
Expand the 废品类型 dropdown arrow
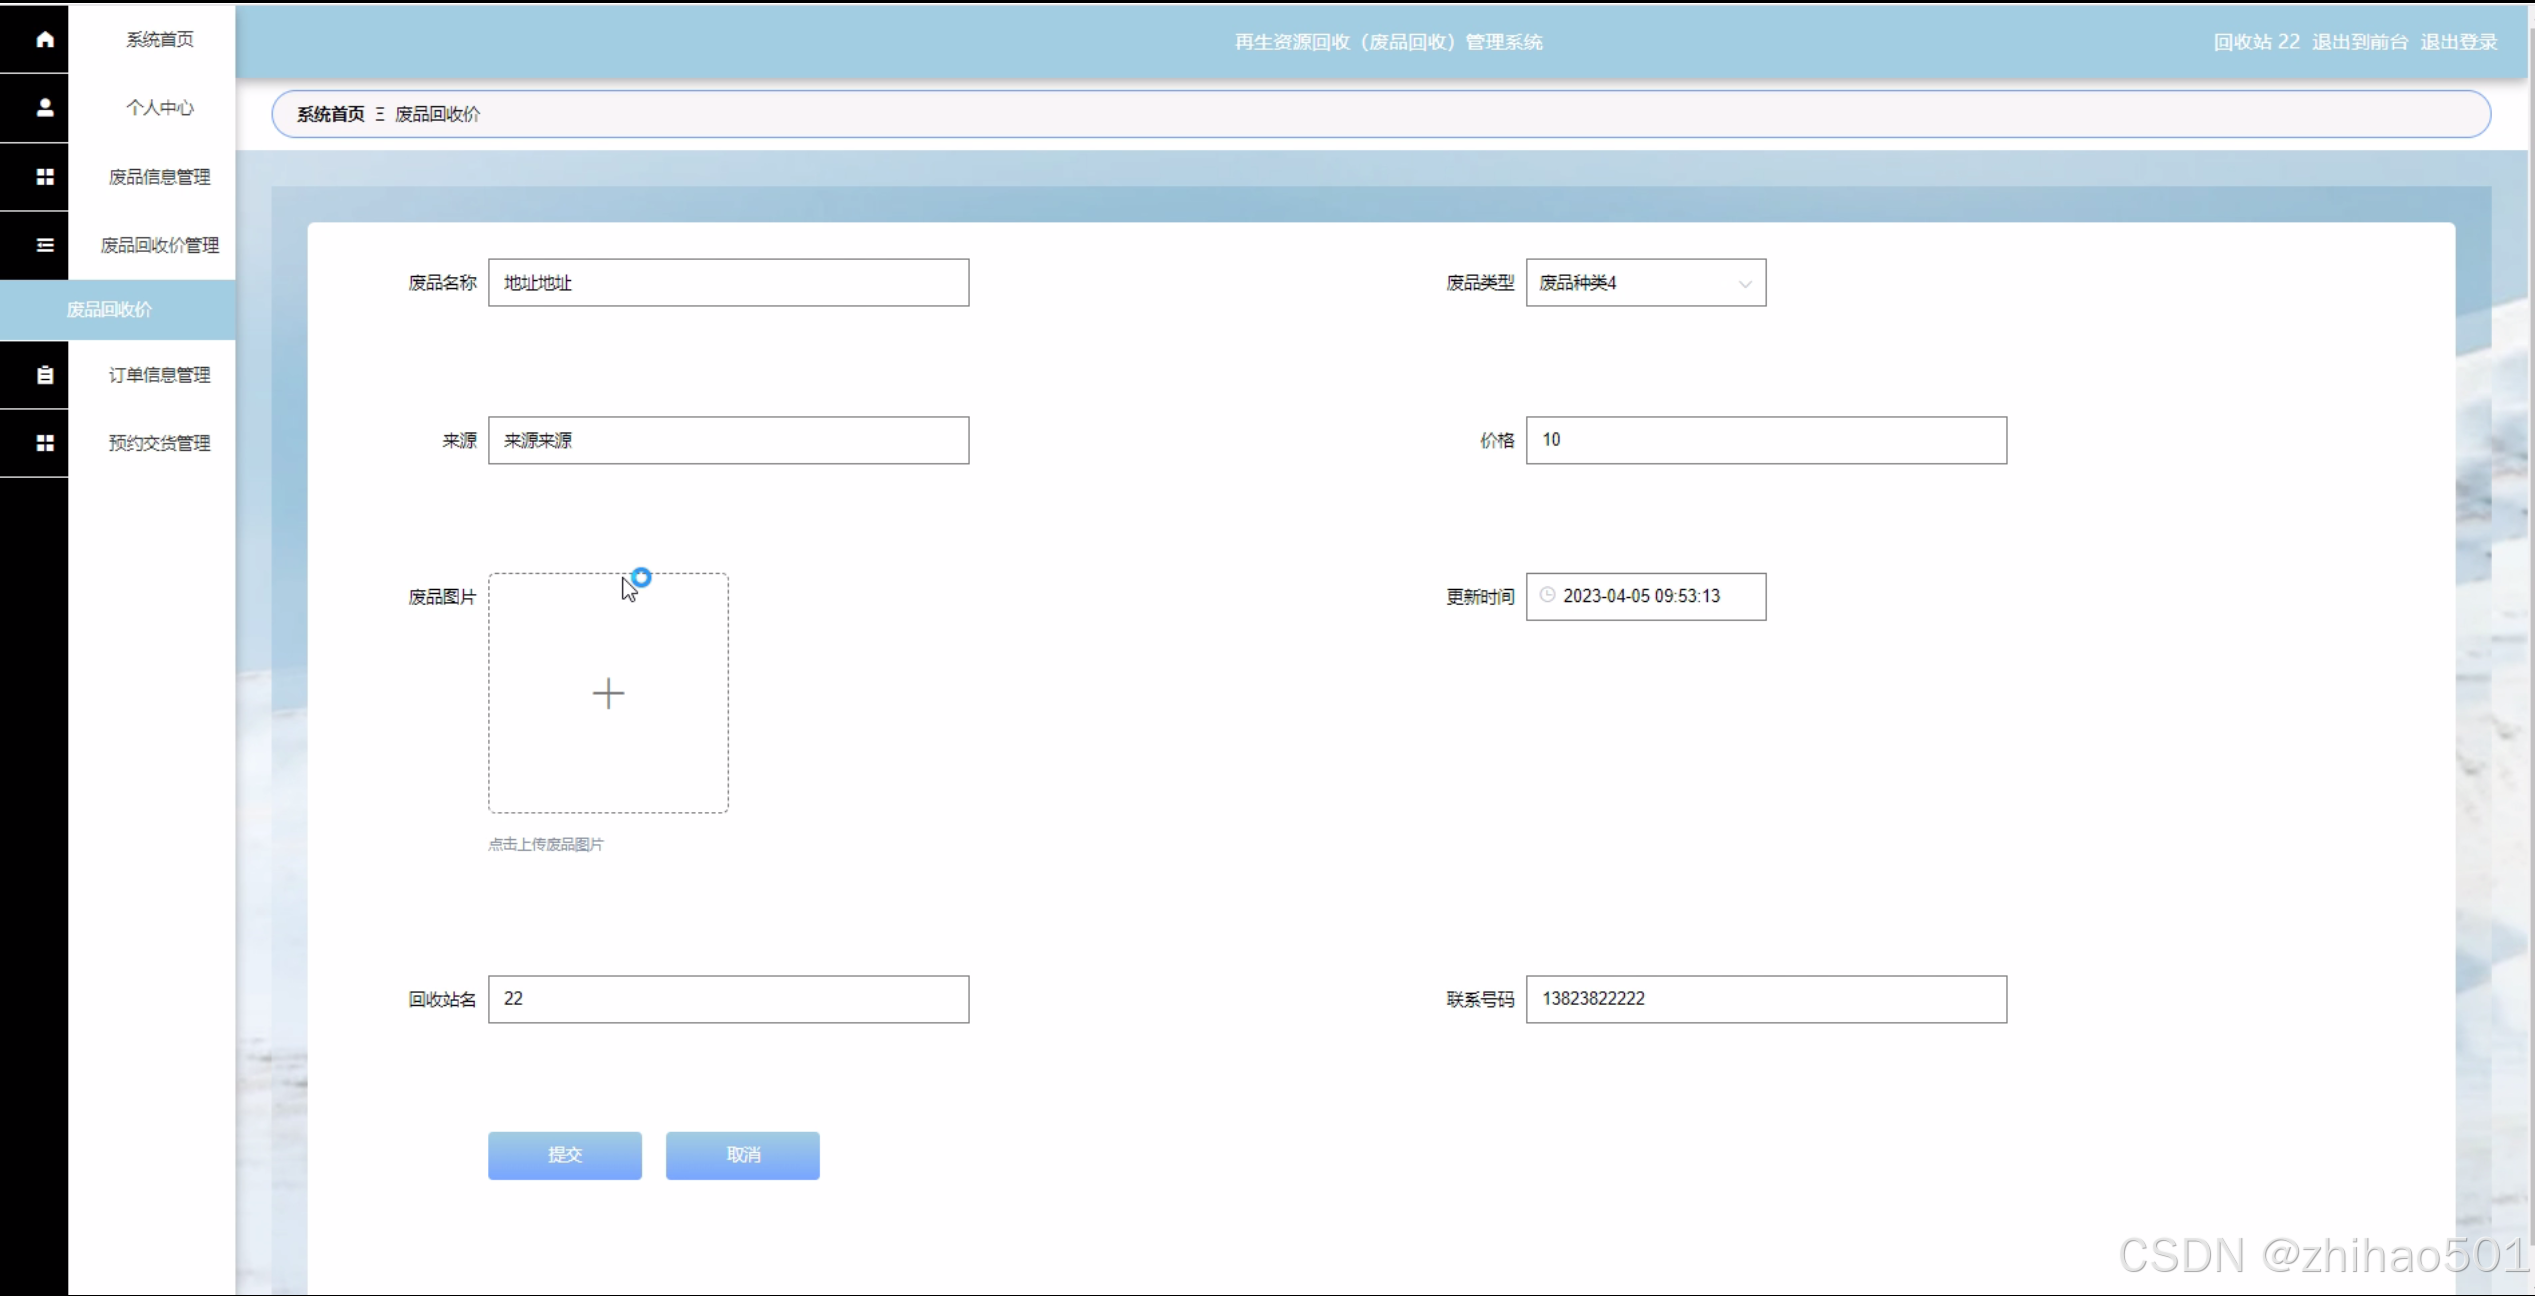click(x=1744, y=284)
